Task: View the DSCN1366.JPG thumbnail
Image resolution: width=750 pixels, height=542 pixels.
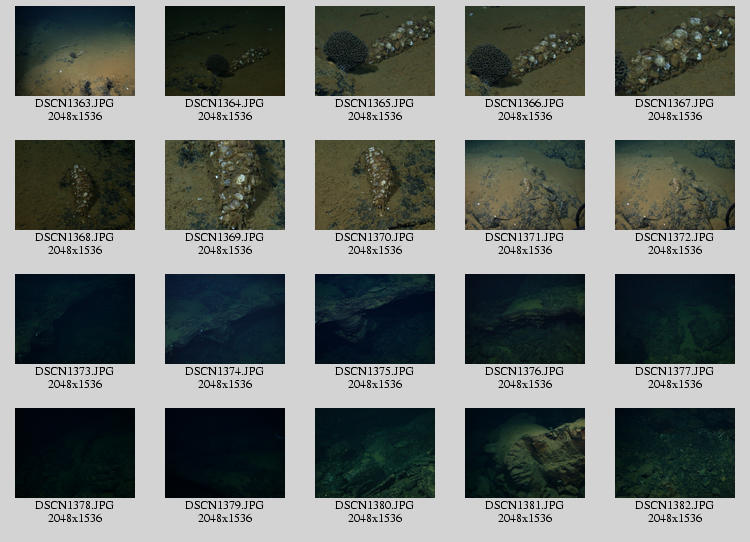Action: (525, 51)
